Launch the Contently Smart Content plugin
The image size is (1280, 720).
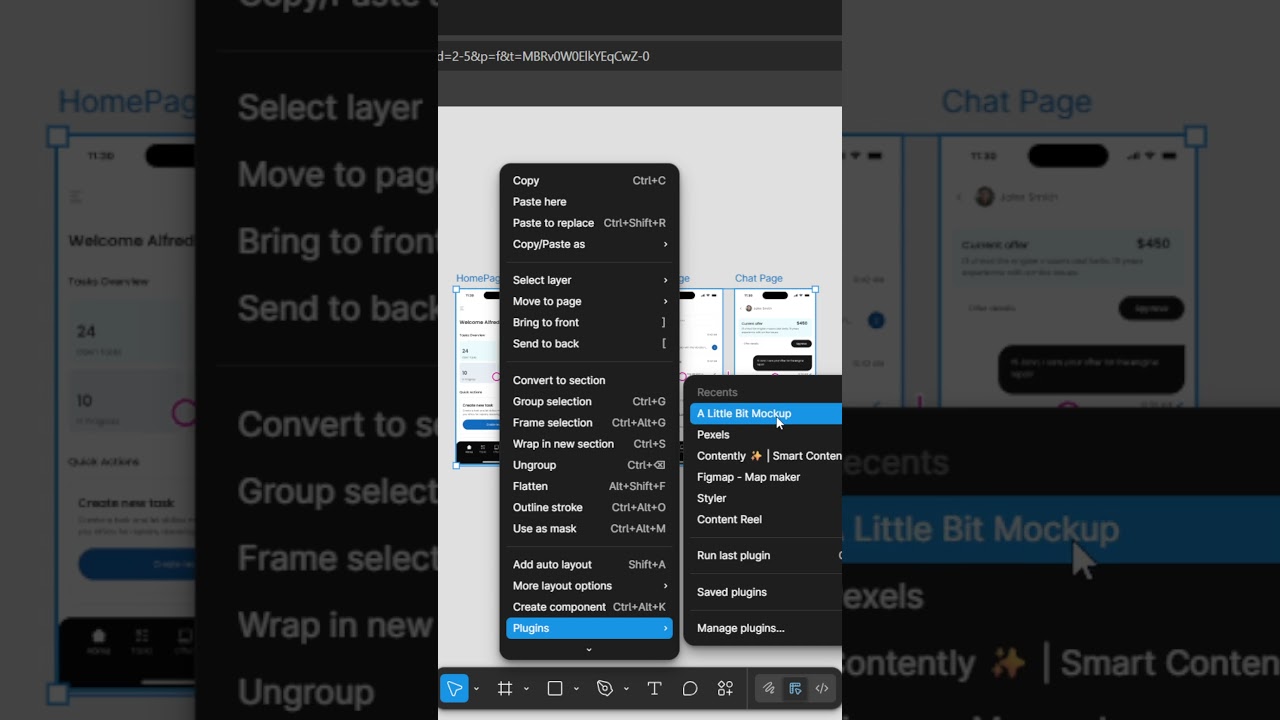pyautogui.click(x=766, y=456)
